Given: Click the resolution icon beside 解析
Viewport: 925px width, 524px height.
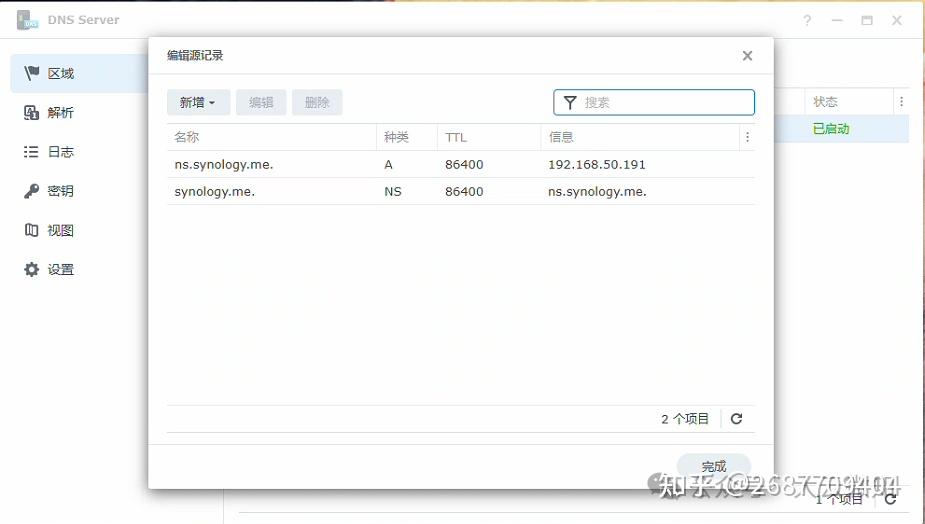Looking at the screenshot, I should pyautogui.click(x=31, y=113).
